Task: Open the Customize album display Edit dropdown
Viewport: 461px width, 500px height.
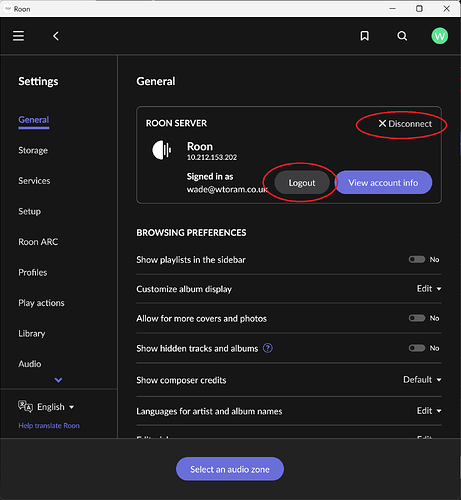Action: coord(429,289)
